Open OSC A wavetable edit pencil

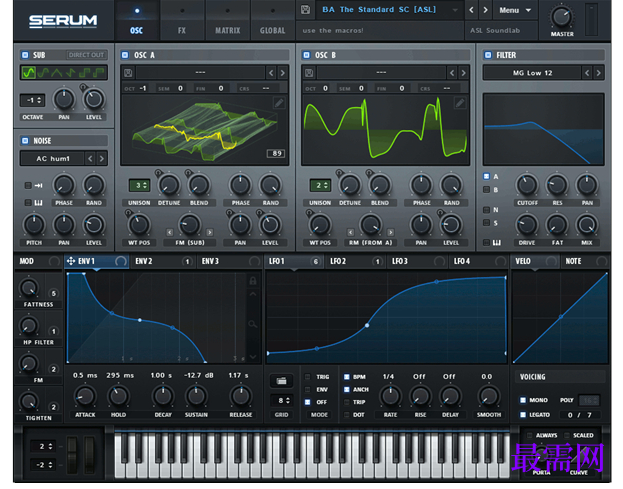[x=279, y=103]
